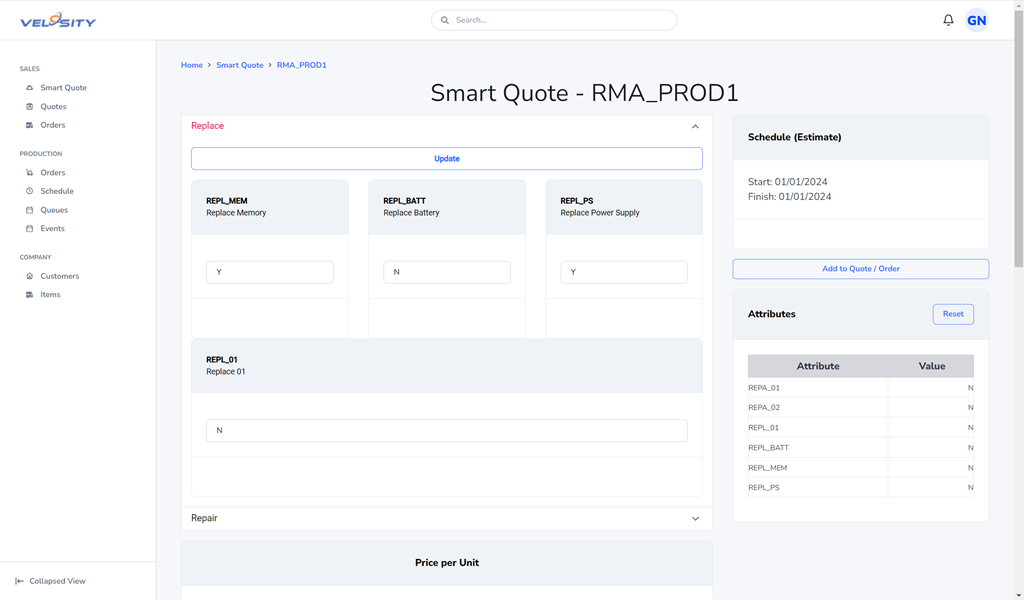Screen dimensions: 1024x600
Task: Click Add to Quote / Order button
Action: [x=860, y=269]
